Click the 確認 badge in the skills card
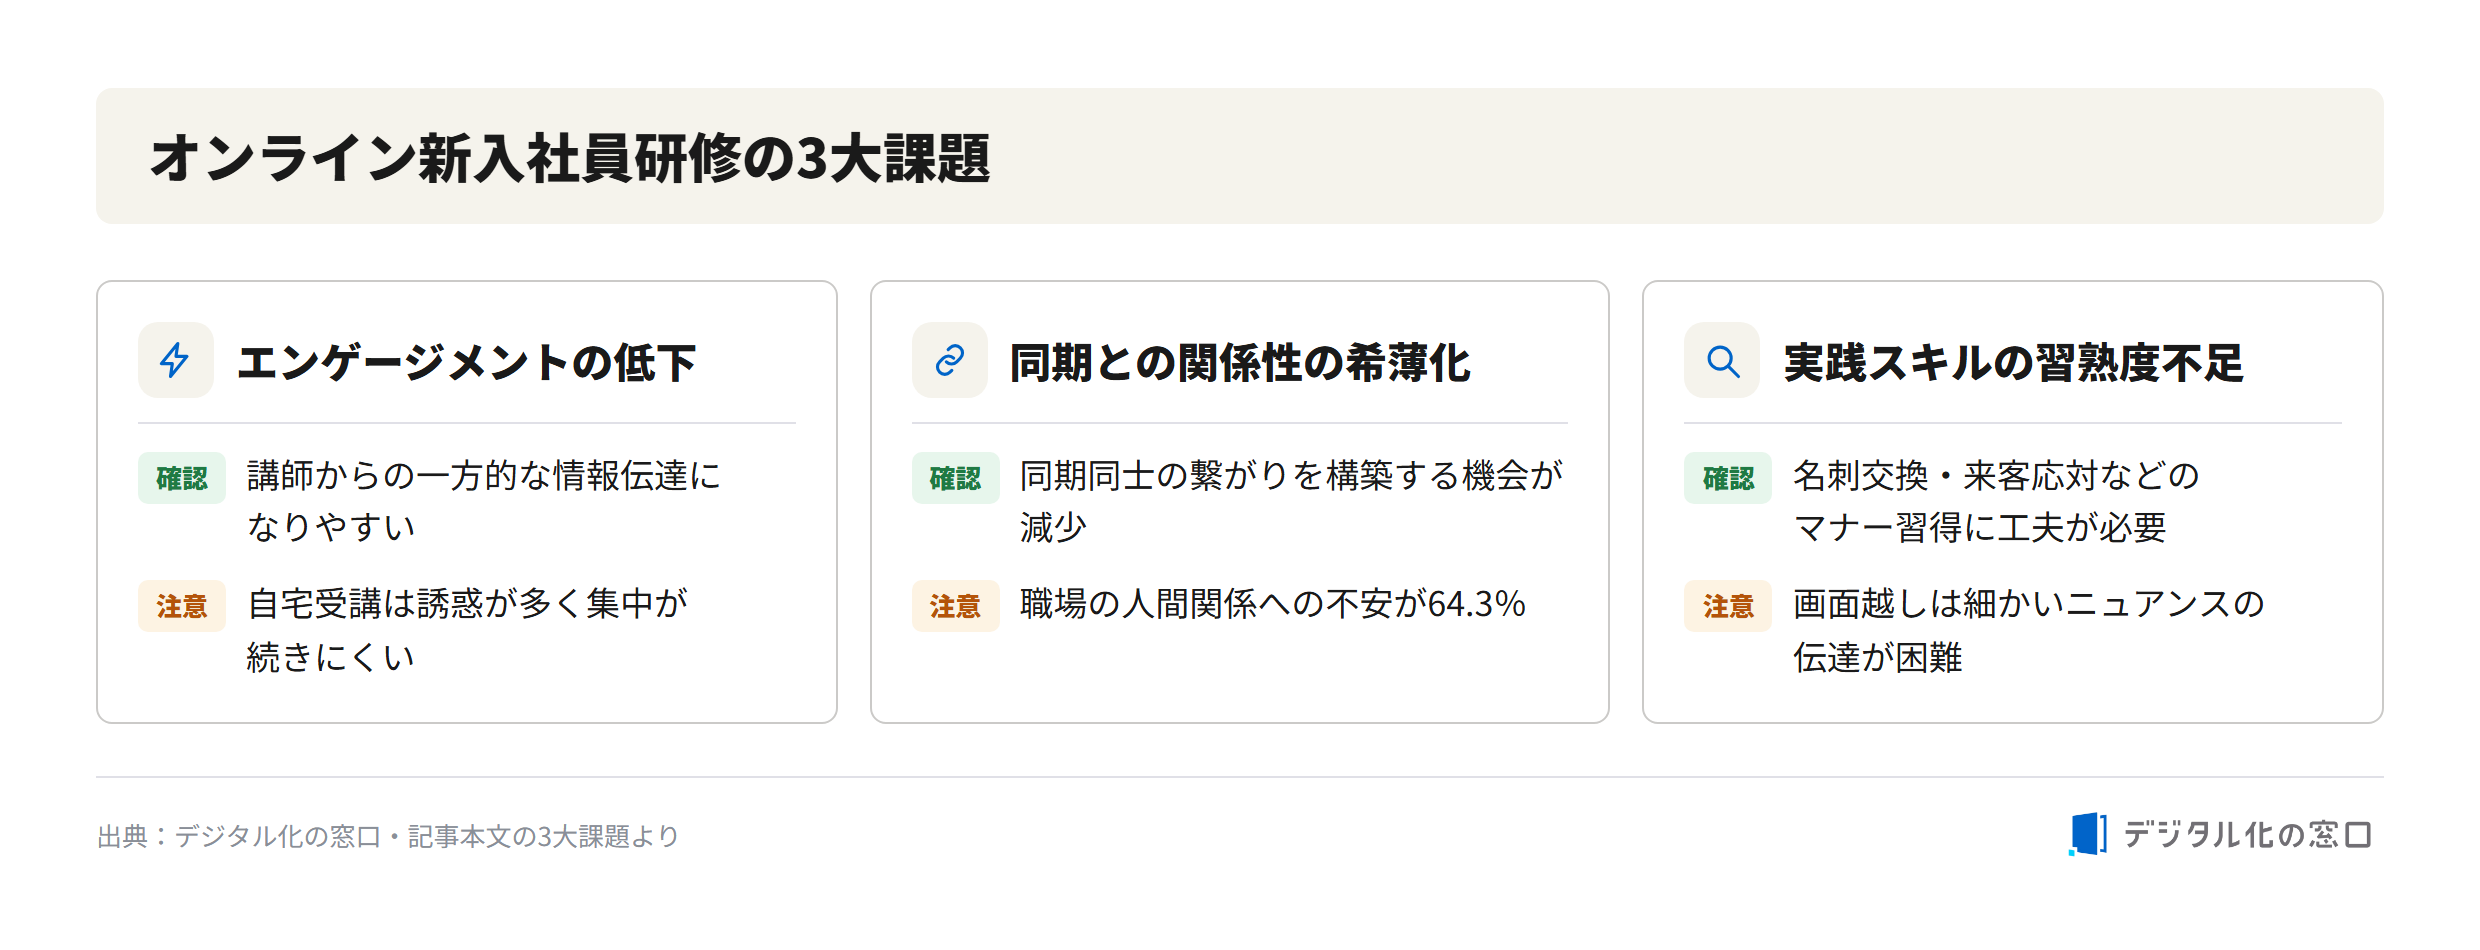Screen dimensions: 2480x950 (1728, 478)
